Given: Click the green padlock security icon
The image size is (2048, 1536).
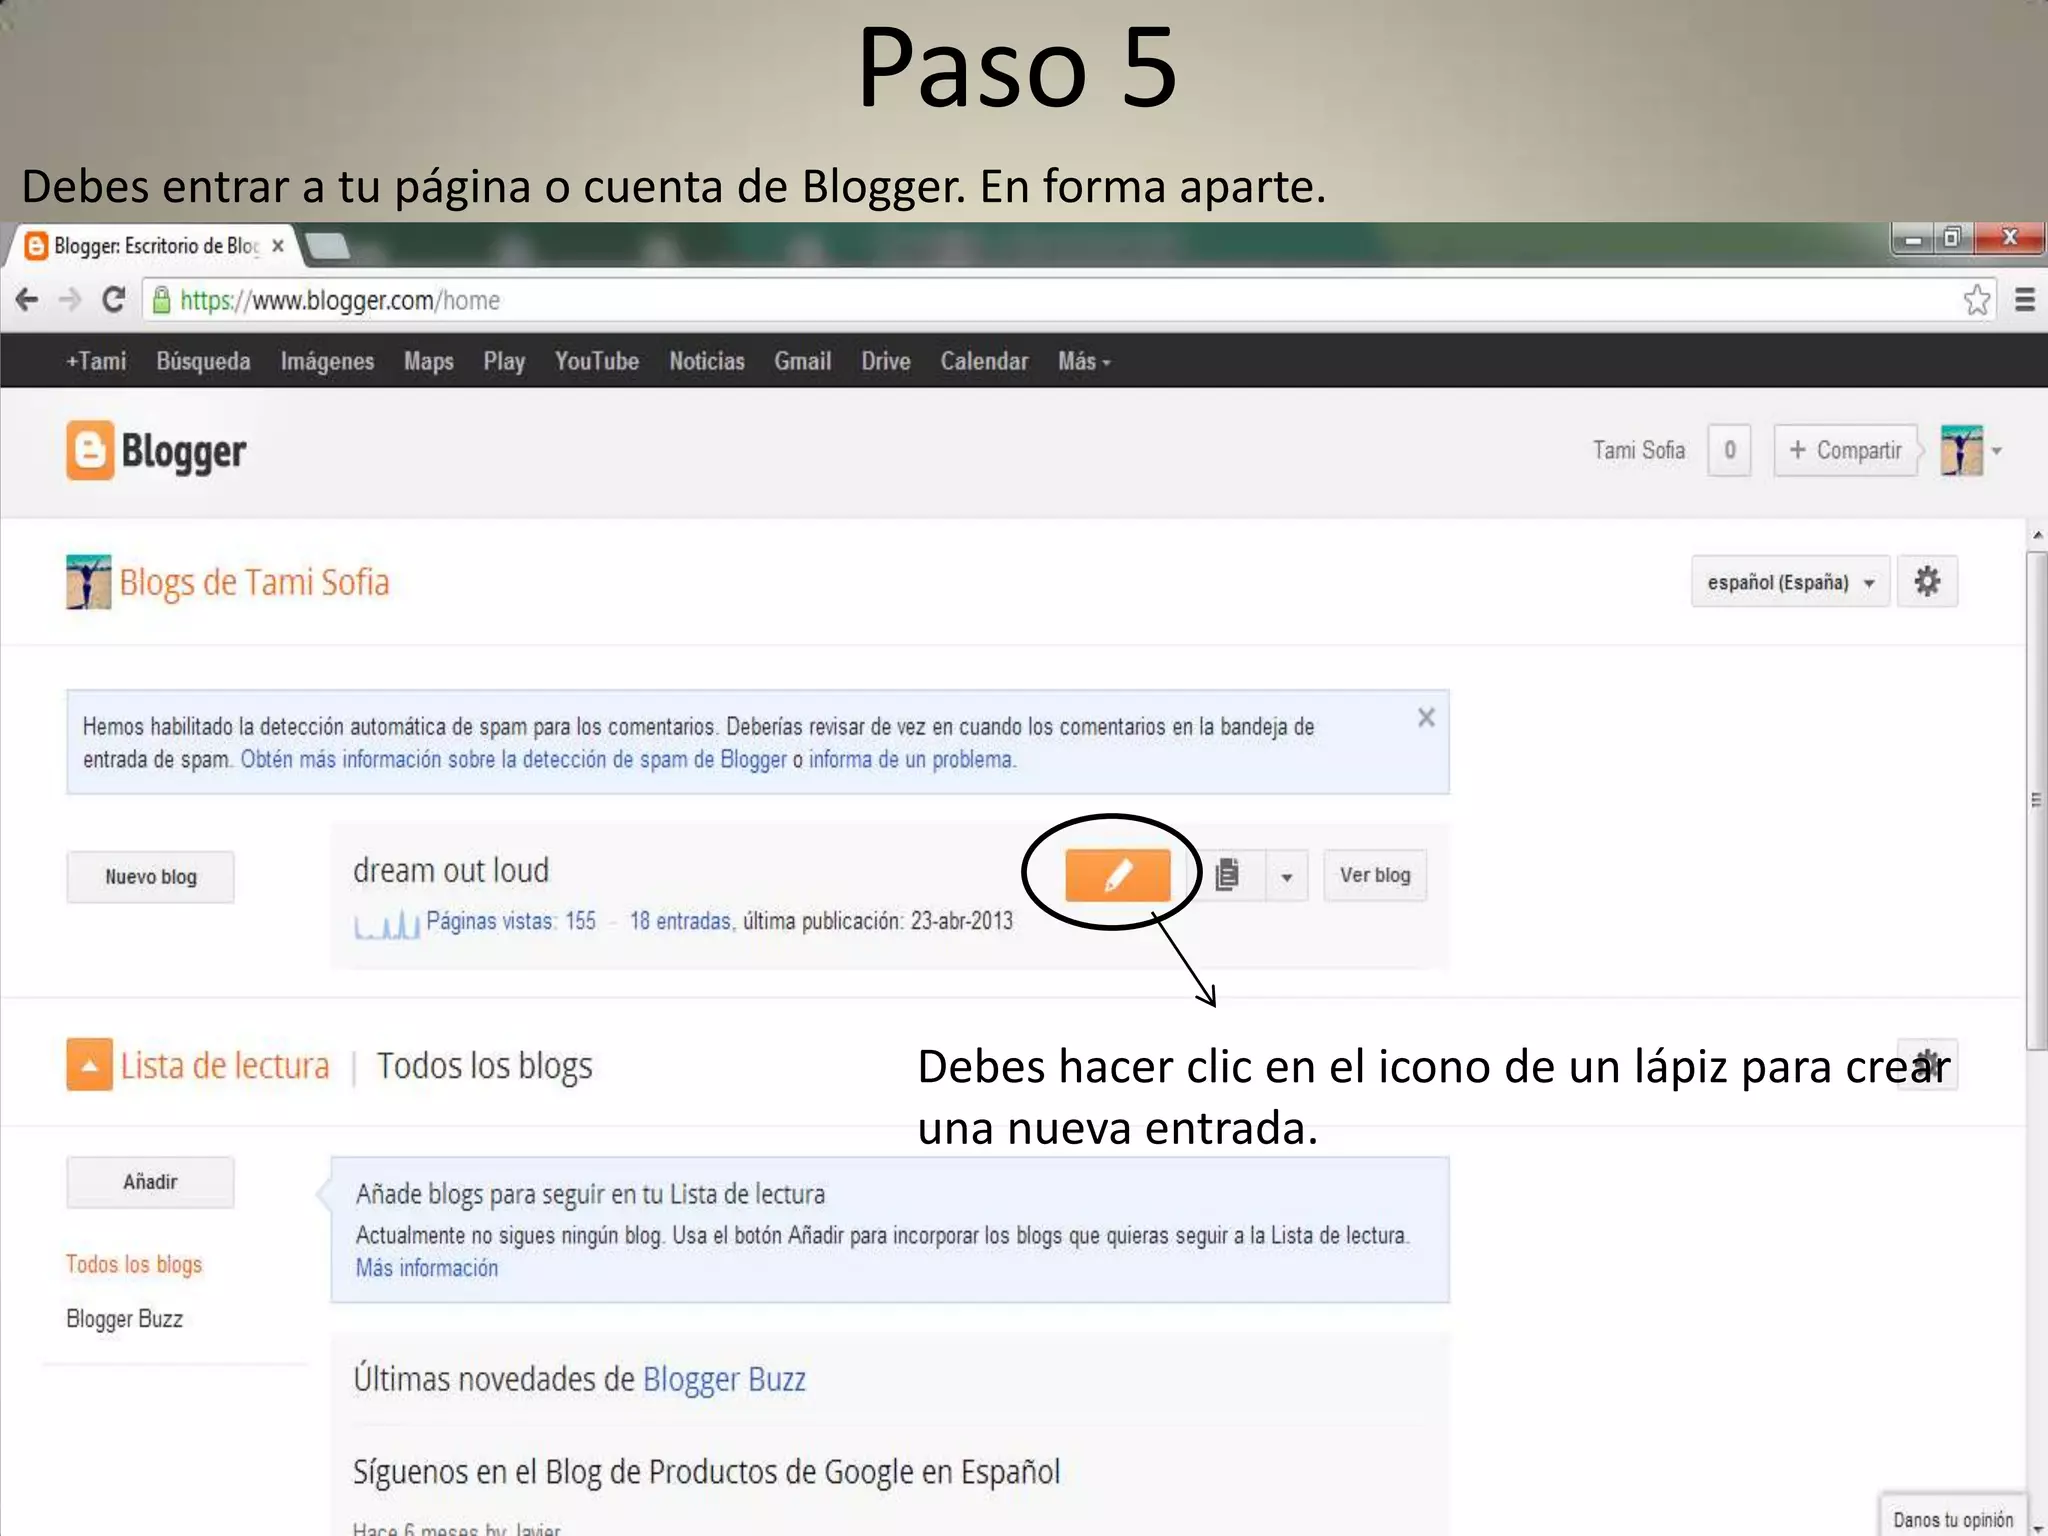Looking at the screenshot, I should click(x=161, y=299).
